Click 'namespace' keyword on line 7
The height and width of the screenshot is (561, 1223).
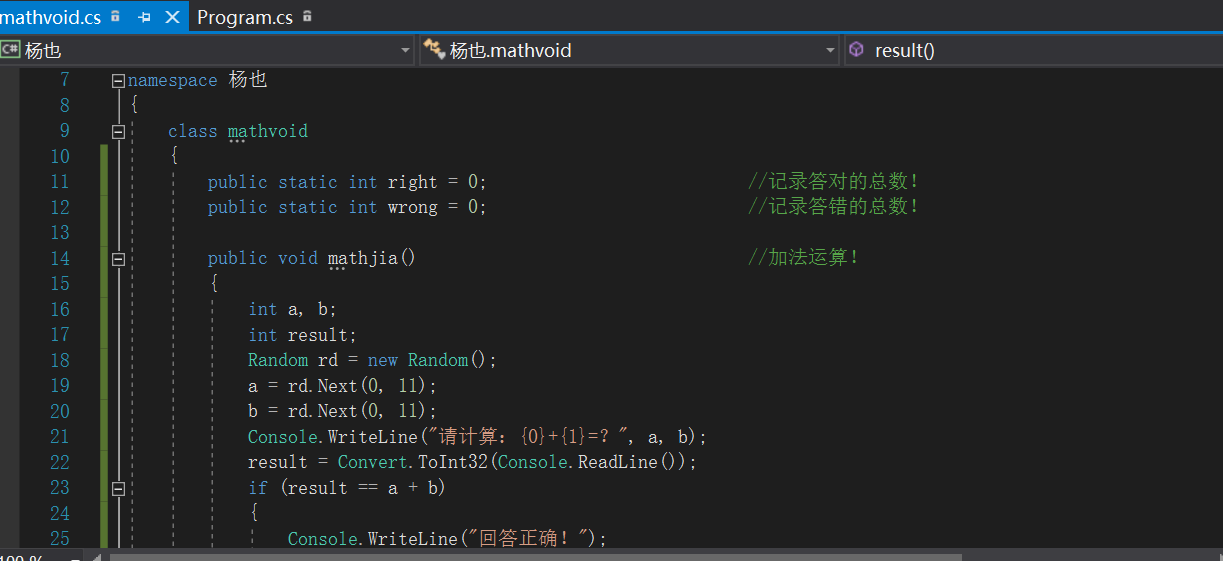coord(172,80)
